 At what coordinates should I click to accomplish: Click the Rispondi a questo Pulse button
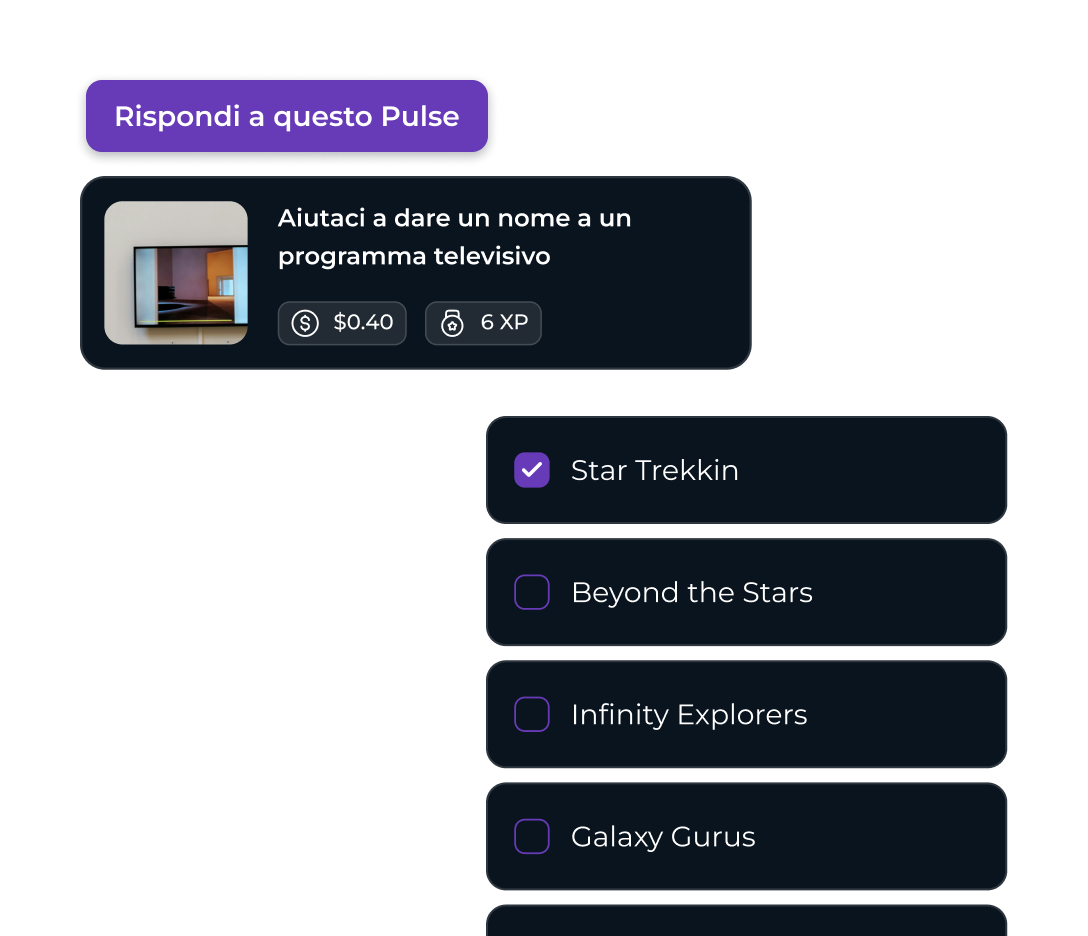pos(287,116)
